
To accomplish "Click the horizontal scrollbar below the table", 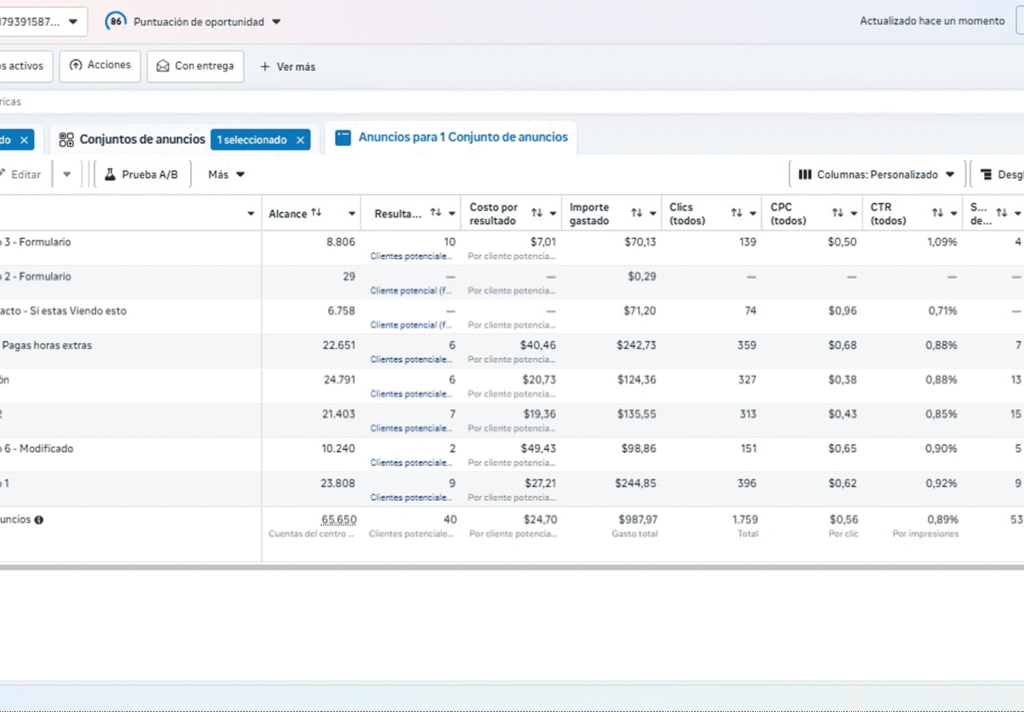I will point(500,567).
